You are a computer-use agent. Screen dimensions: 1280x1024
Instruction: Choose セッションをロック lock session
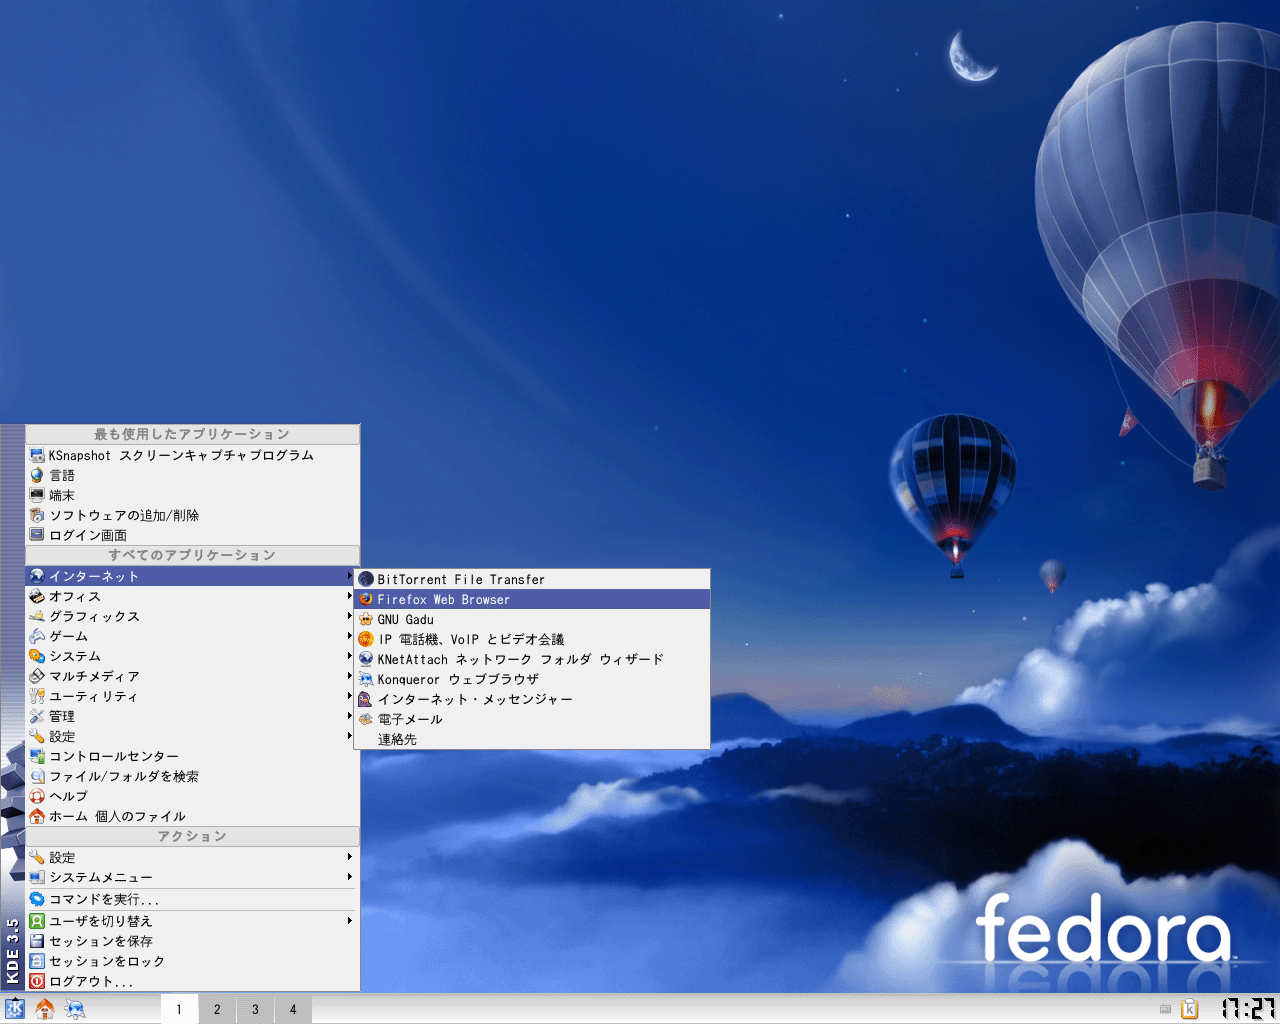tap(192, 961)
